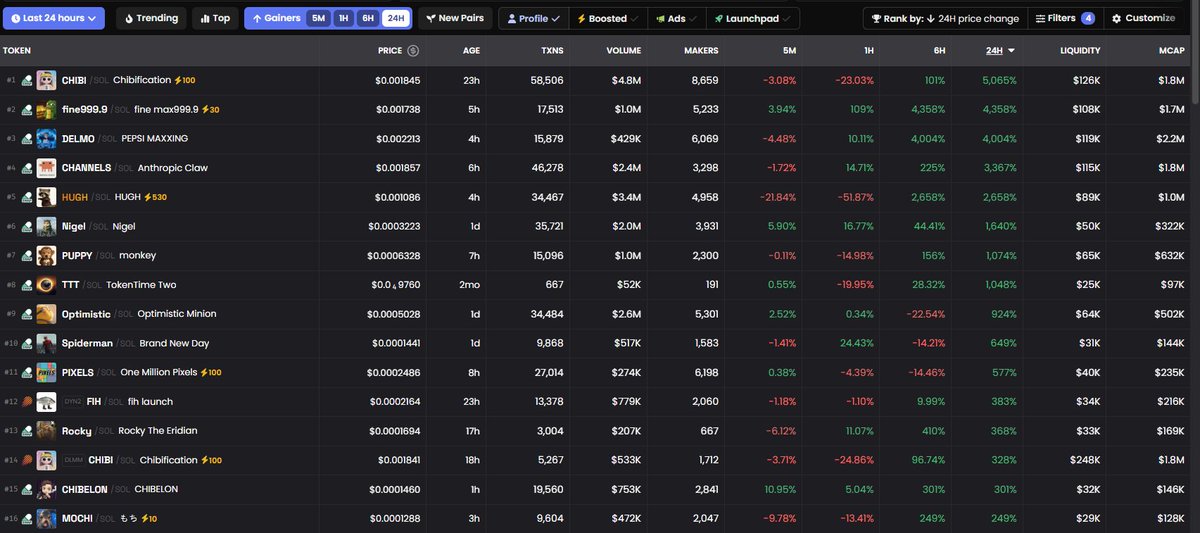The width and height of the screenshot is (1200, 533).
Task: Click the Spiderman token avatar
Action: pyautogui.click(x=46, y=343)
